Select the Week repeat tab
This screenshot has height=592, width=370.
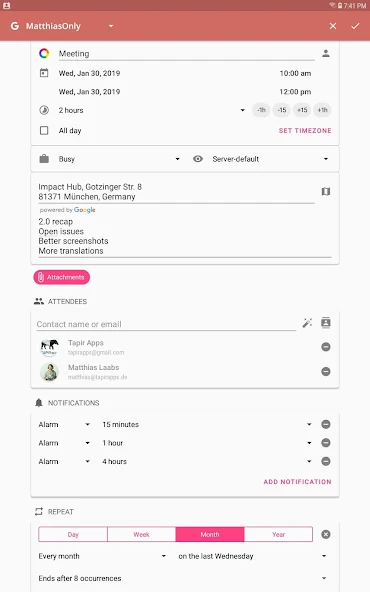(141, 534)
